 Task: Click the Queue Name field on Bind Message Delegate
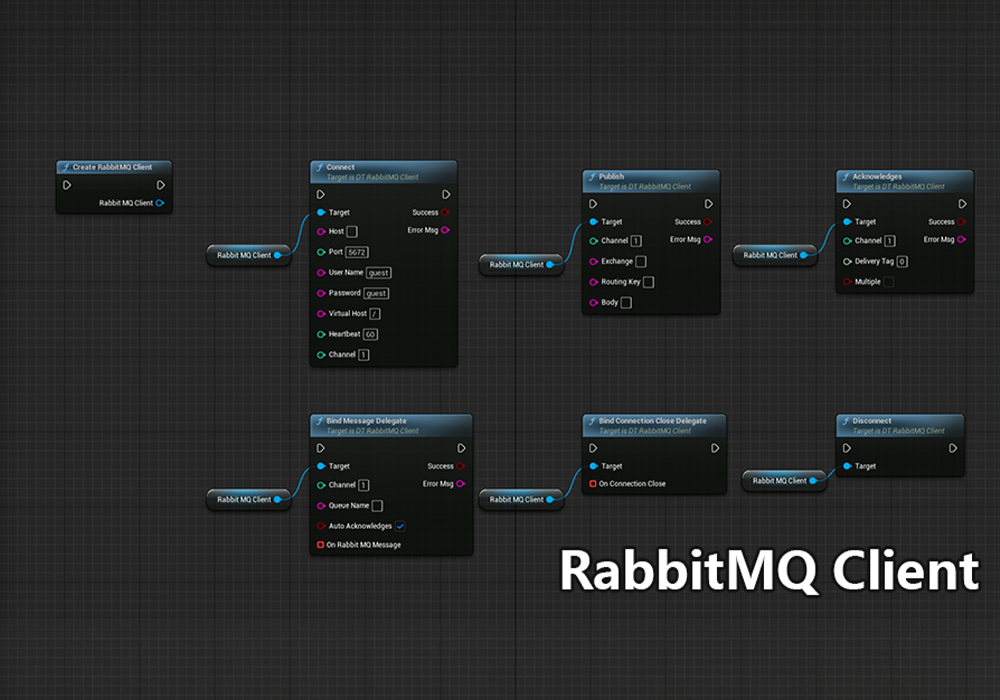click(x=376, y=505)
